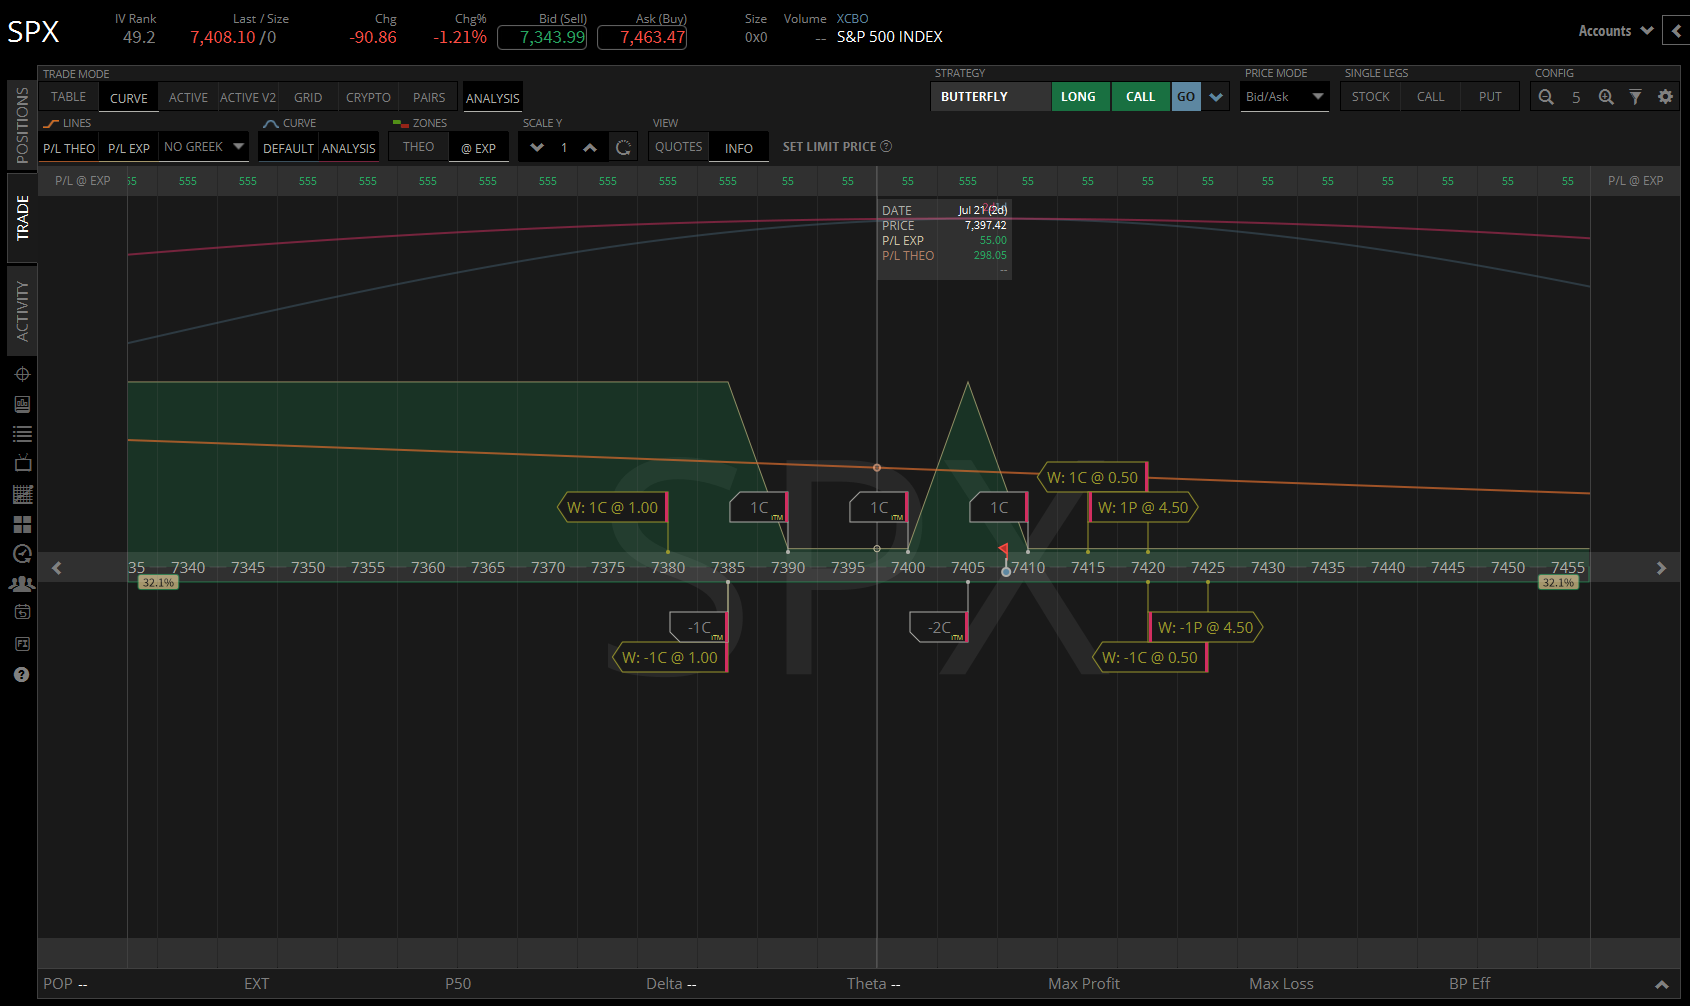Select the ANALYSIS curve mode
The width and height of the screenshot is (1690, 1006).
(x=349, y=148)
